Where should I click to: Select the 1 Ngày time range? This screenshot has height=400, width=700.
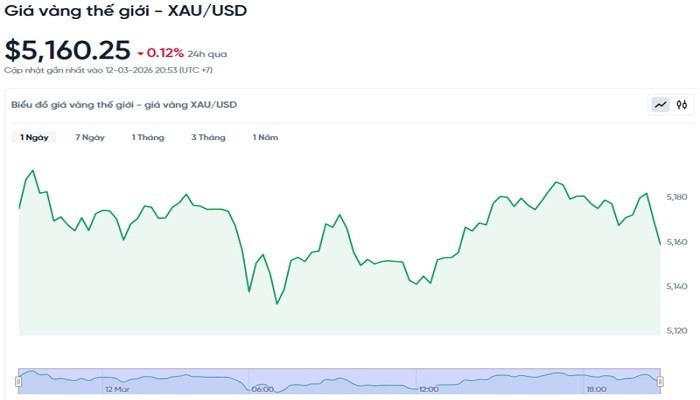[x=34, y=137]
